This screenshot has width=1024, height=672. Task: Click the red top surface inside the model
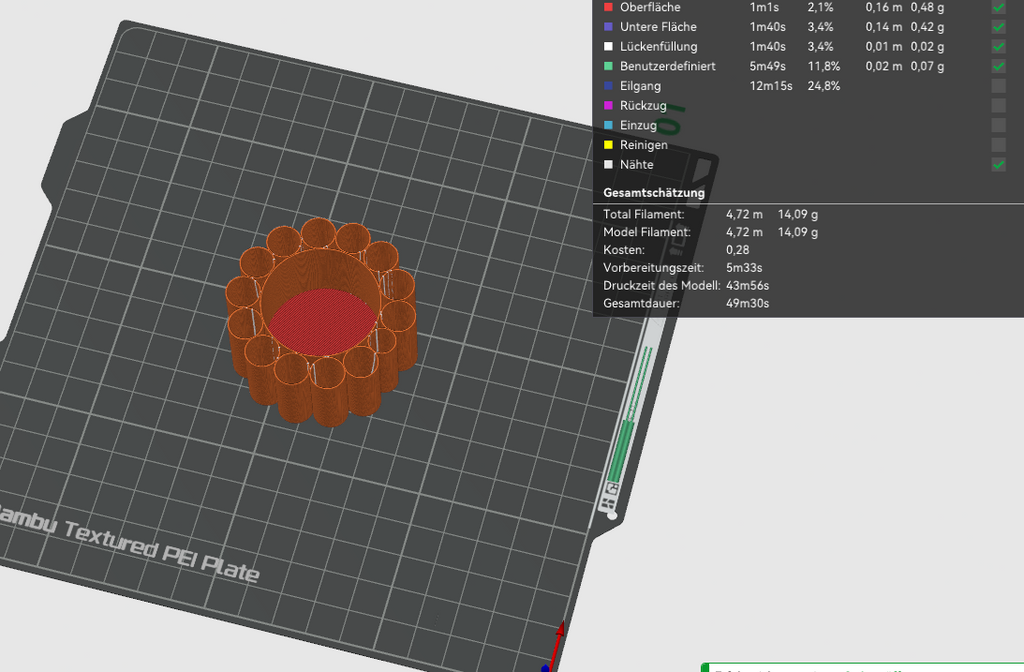click(322, 322)
